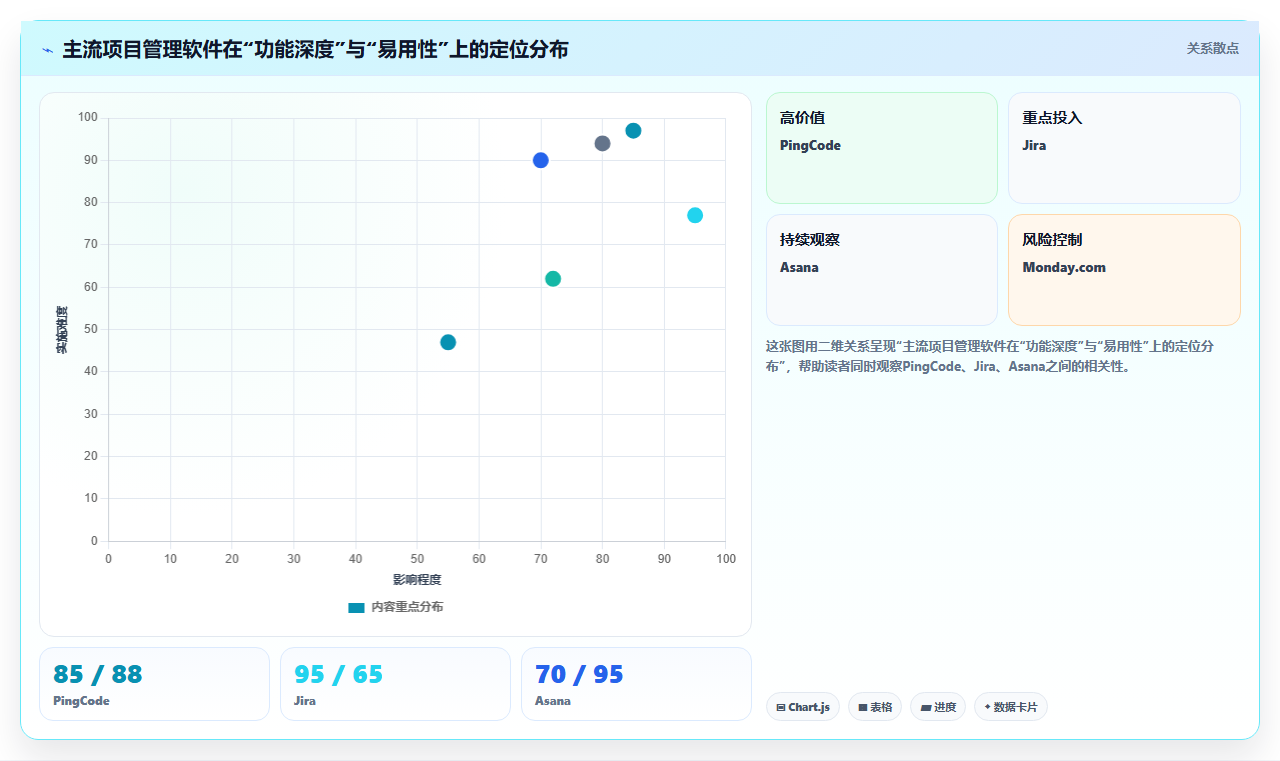Open the 重点投入 Jira quadrant card

point(1124,148)
